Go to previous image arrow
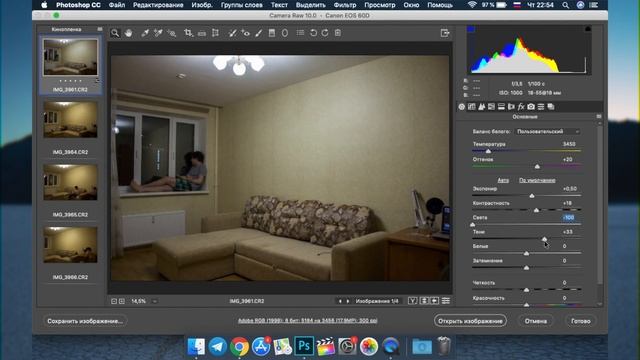This screenshot has width=640, height=360. [340, 301]
